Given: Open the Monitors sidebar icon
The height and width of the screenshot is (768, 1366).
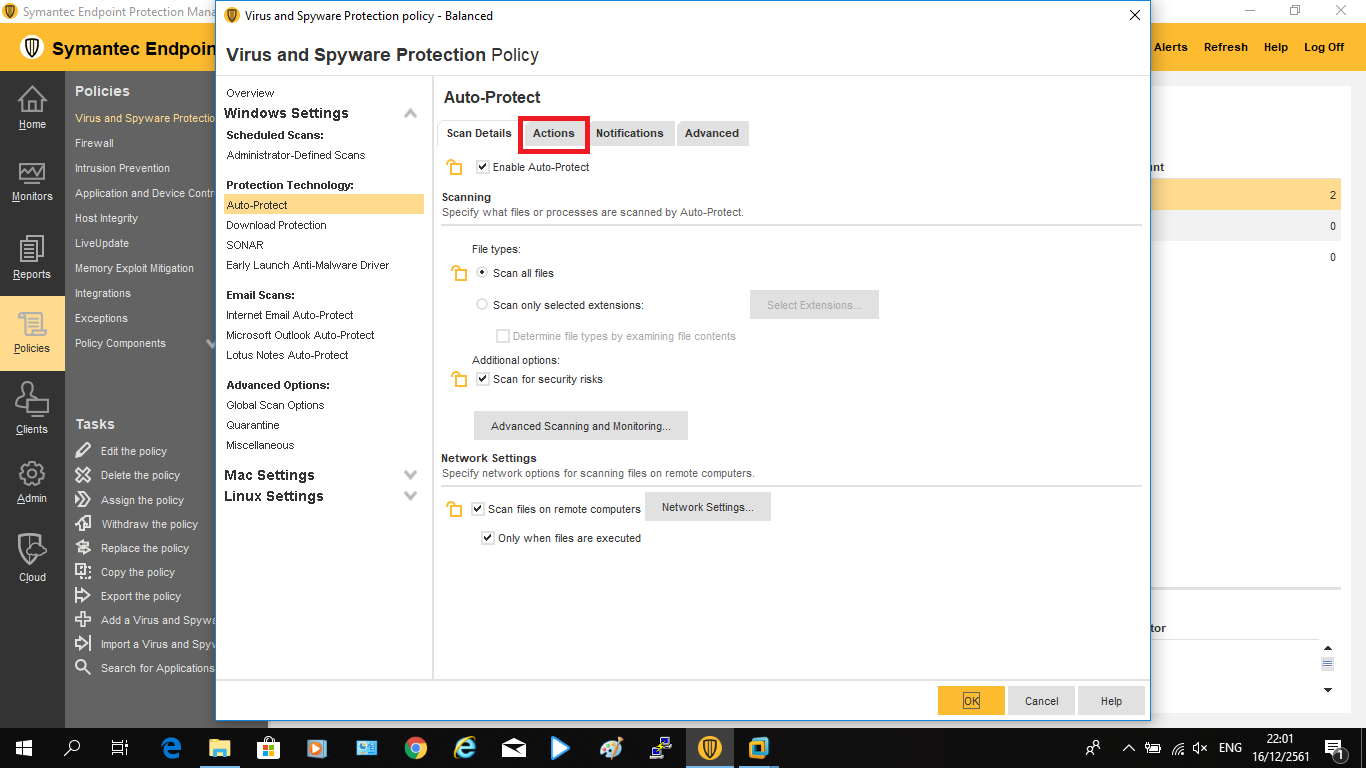Looking at the screenshot, I should click(32, 181).
